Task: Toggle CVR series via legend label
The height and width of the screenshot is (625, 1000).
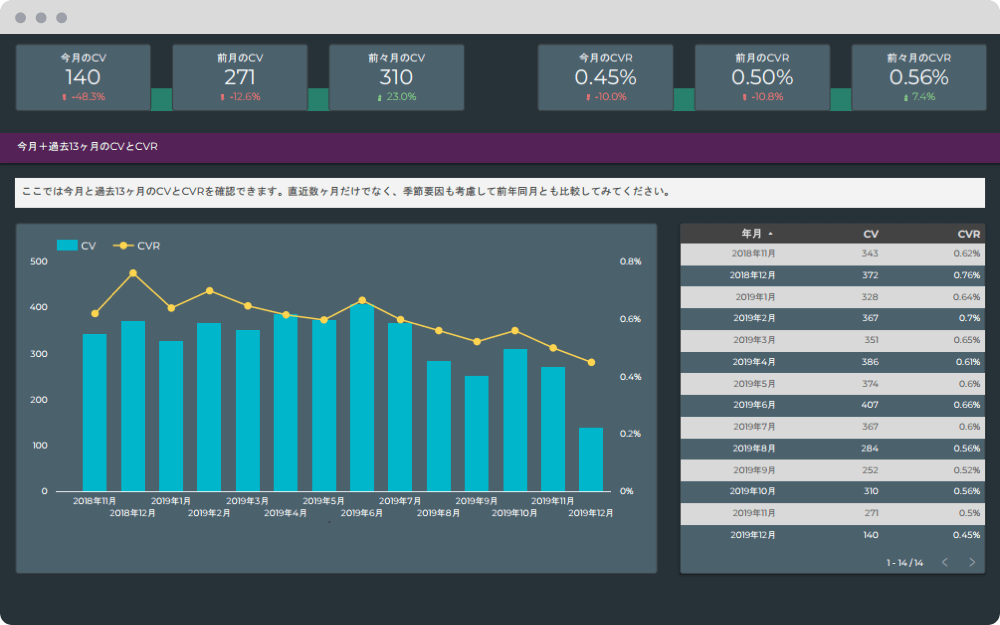Action: click(x=148, y=245)
